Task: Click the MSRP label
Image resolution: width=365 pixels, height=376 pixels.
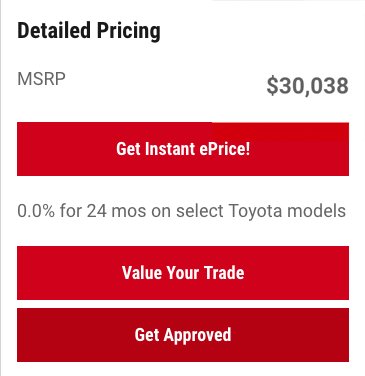Action: tap(41, 79)
